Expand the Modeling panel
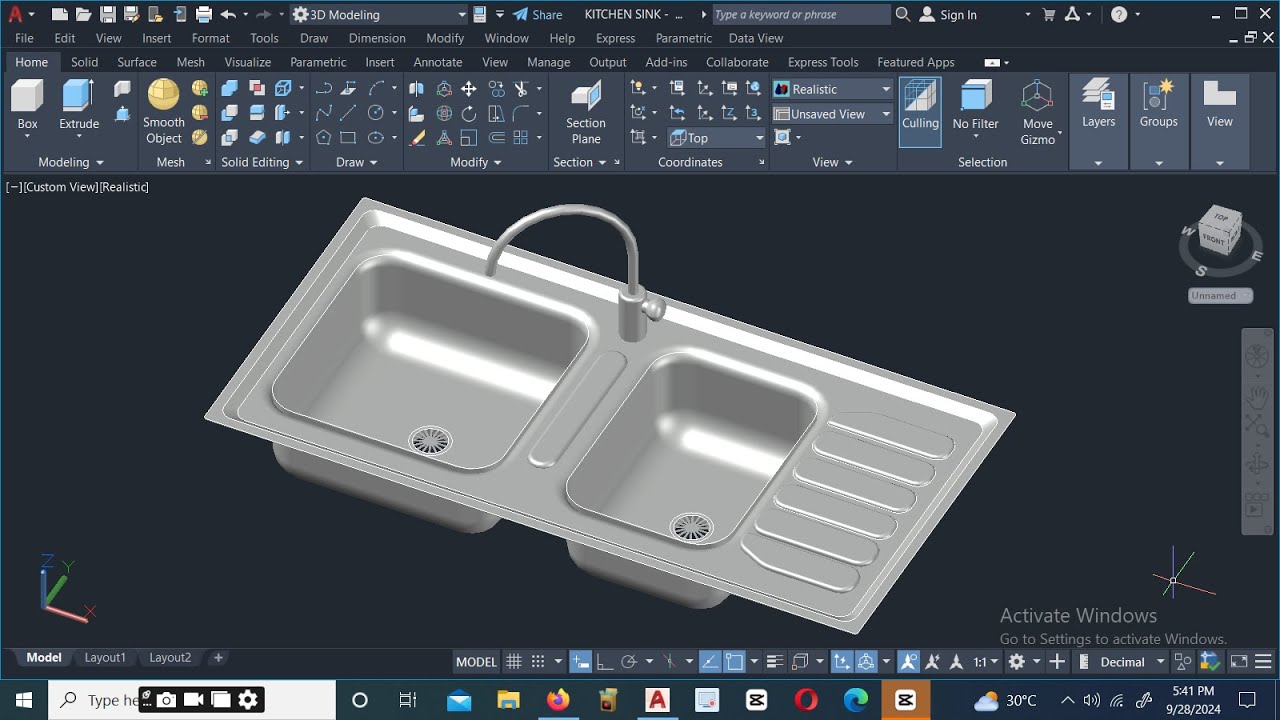 coord(71,162)
